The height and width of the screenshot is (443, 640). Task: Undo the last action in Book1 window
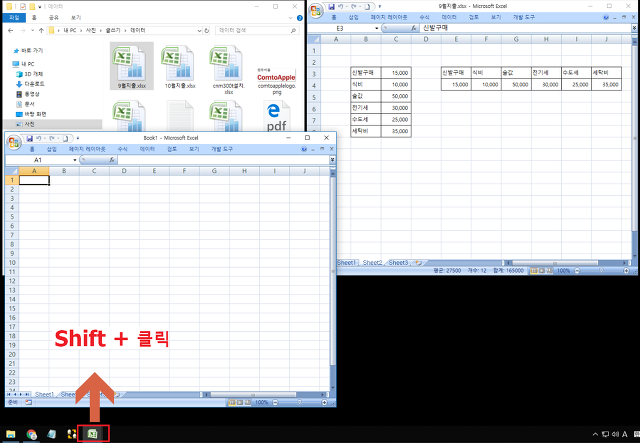pos(39,138)
